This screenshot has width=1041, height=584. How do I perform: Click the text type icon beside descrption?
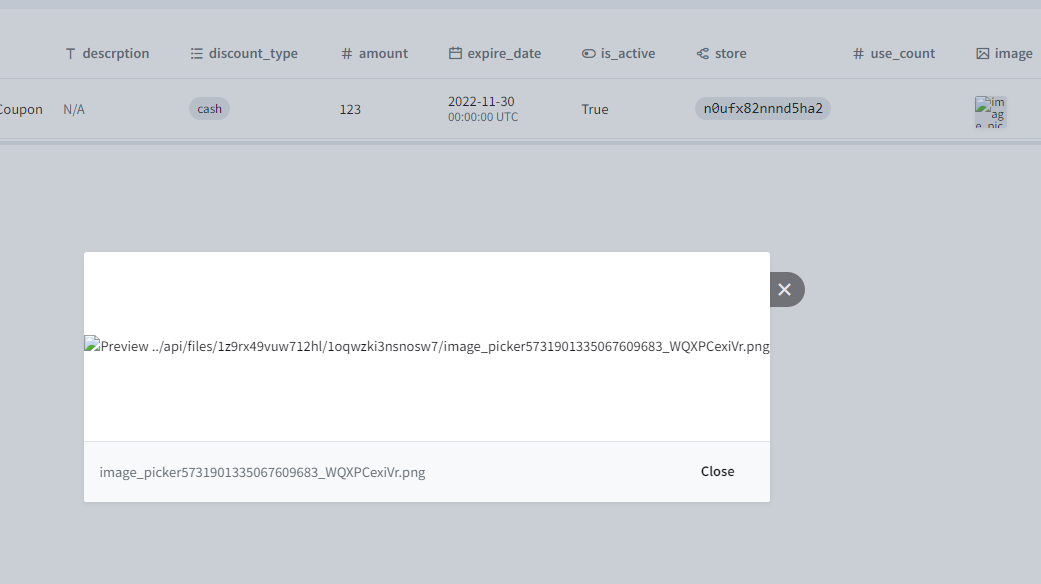69,53
